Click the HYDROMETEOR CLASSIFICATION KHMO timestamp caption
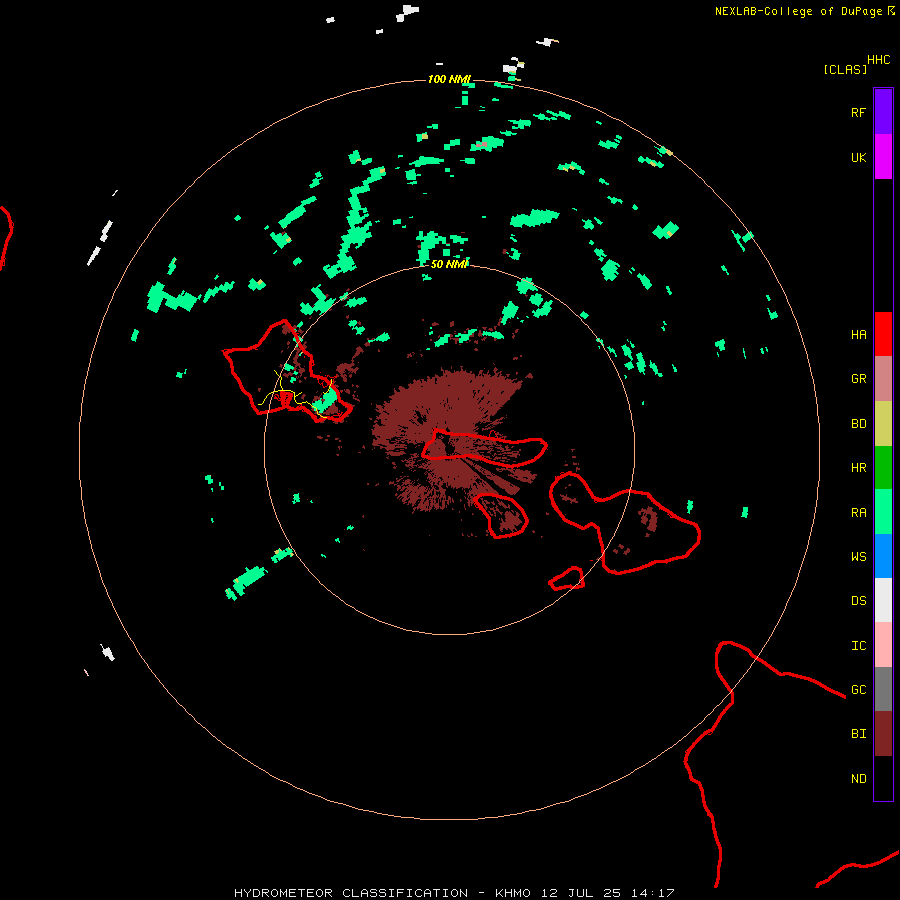The image size is (900, 900). [454, 893]
